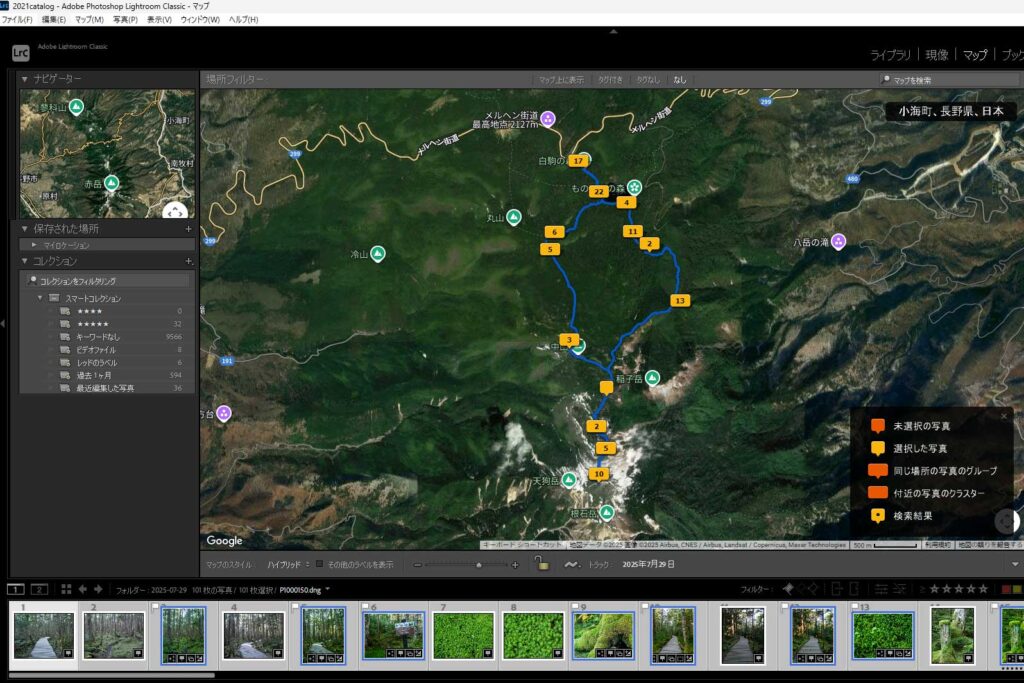Select the secondary display button labeled 2
Viewport: 1024px width, 683px height.
pos(39,590)
